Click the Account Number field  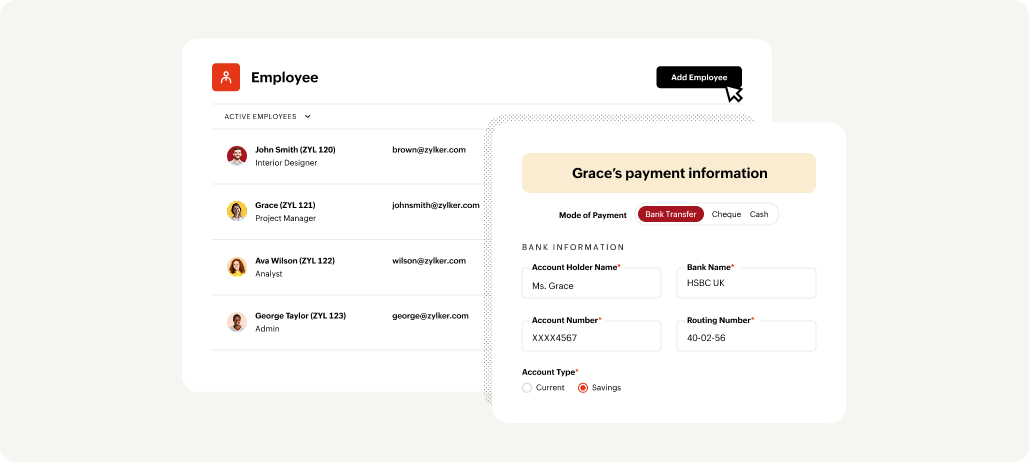click(591, 336)
